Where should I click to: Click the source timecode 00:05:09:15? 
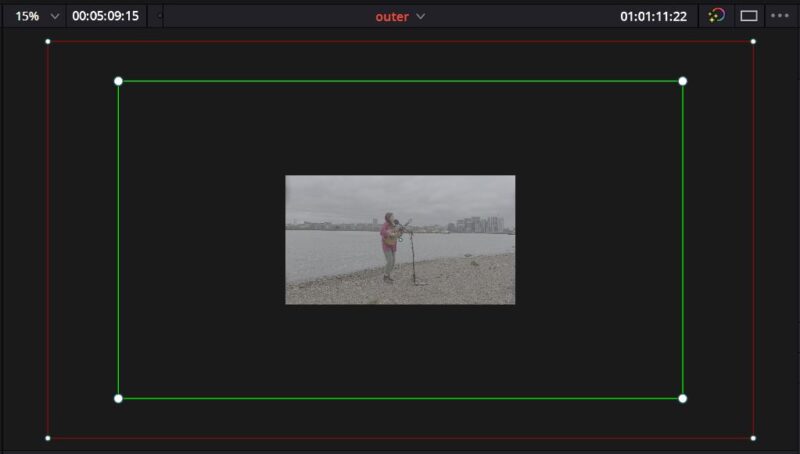pos(106,16)
